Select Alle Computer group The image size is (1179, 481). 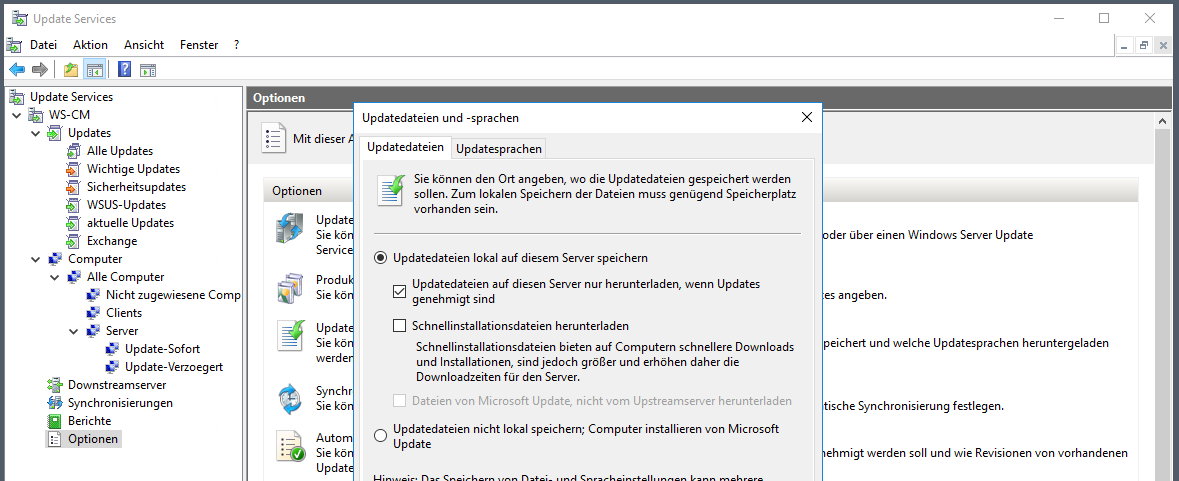click(x=126, y=277)
